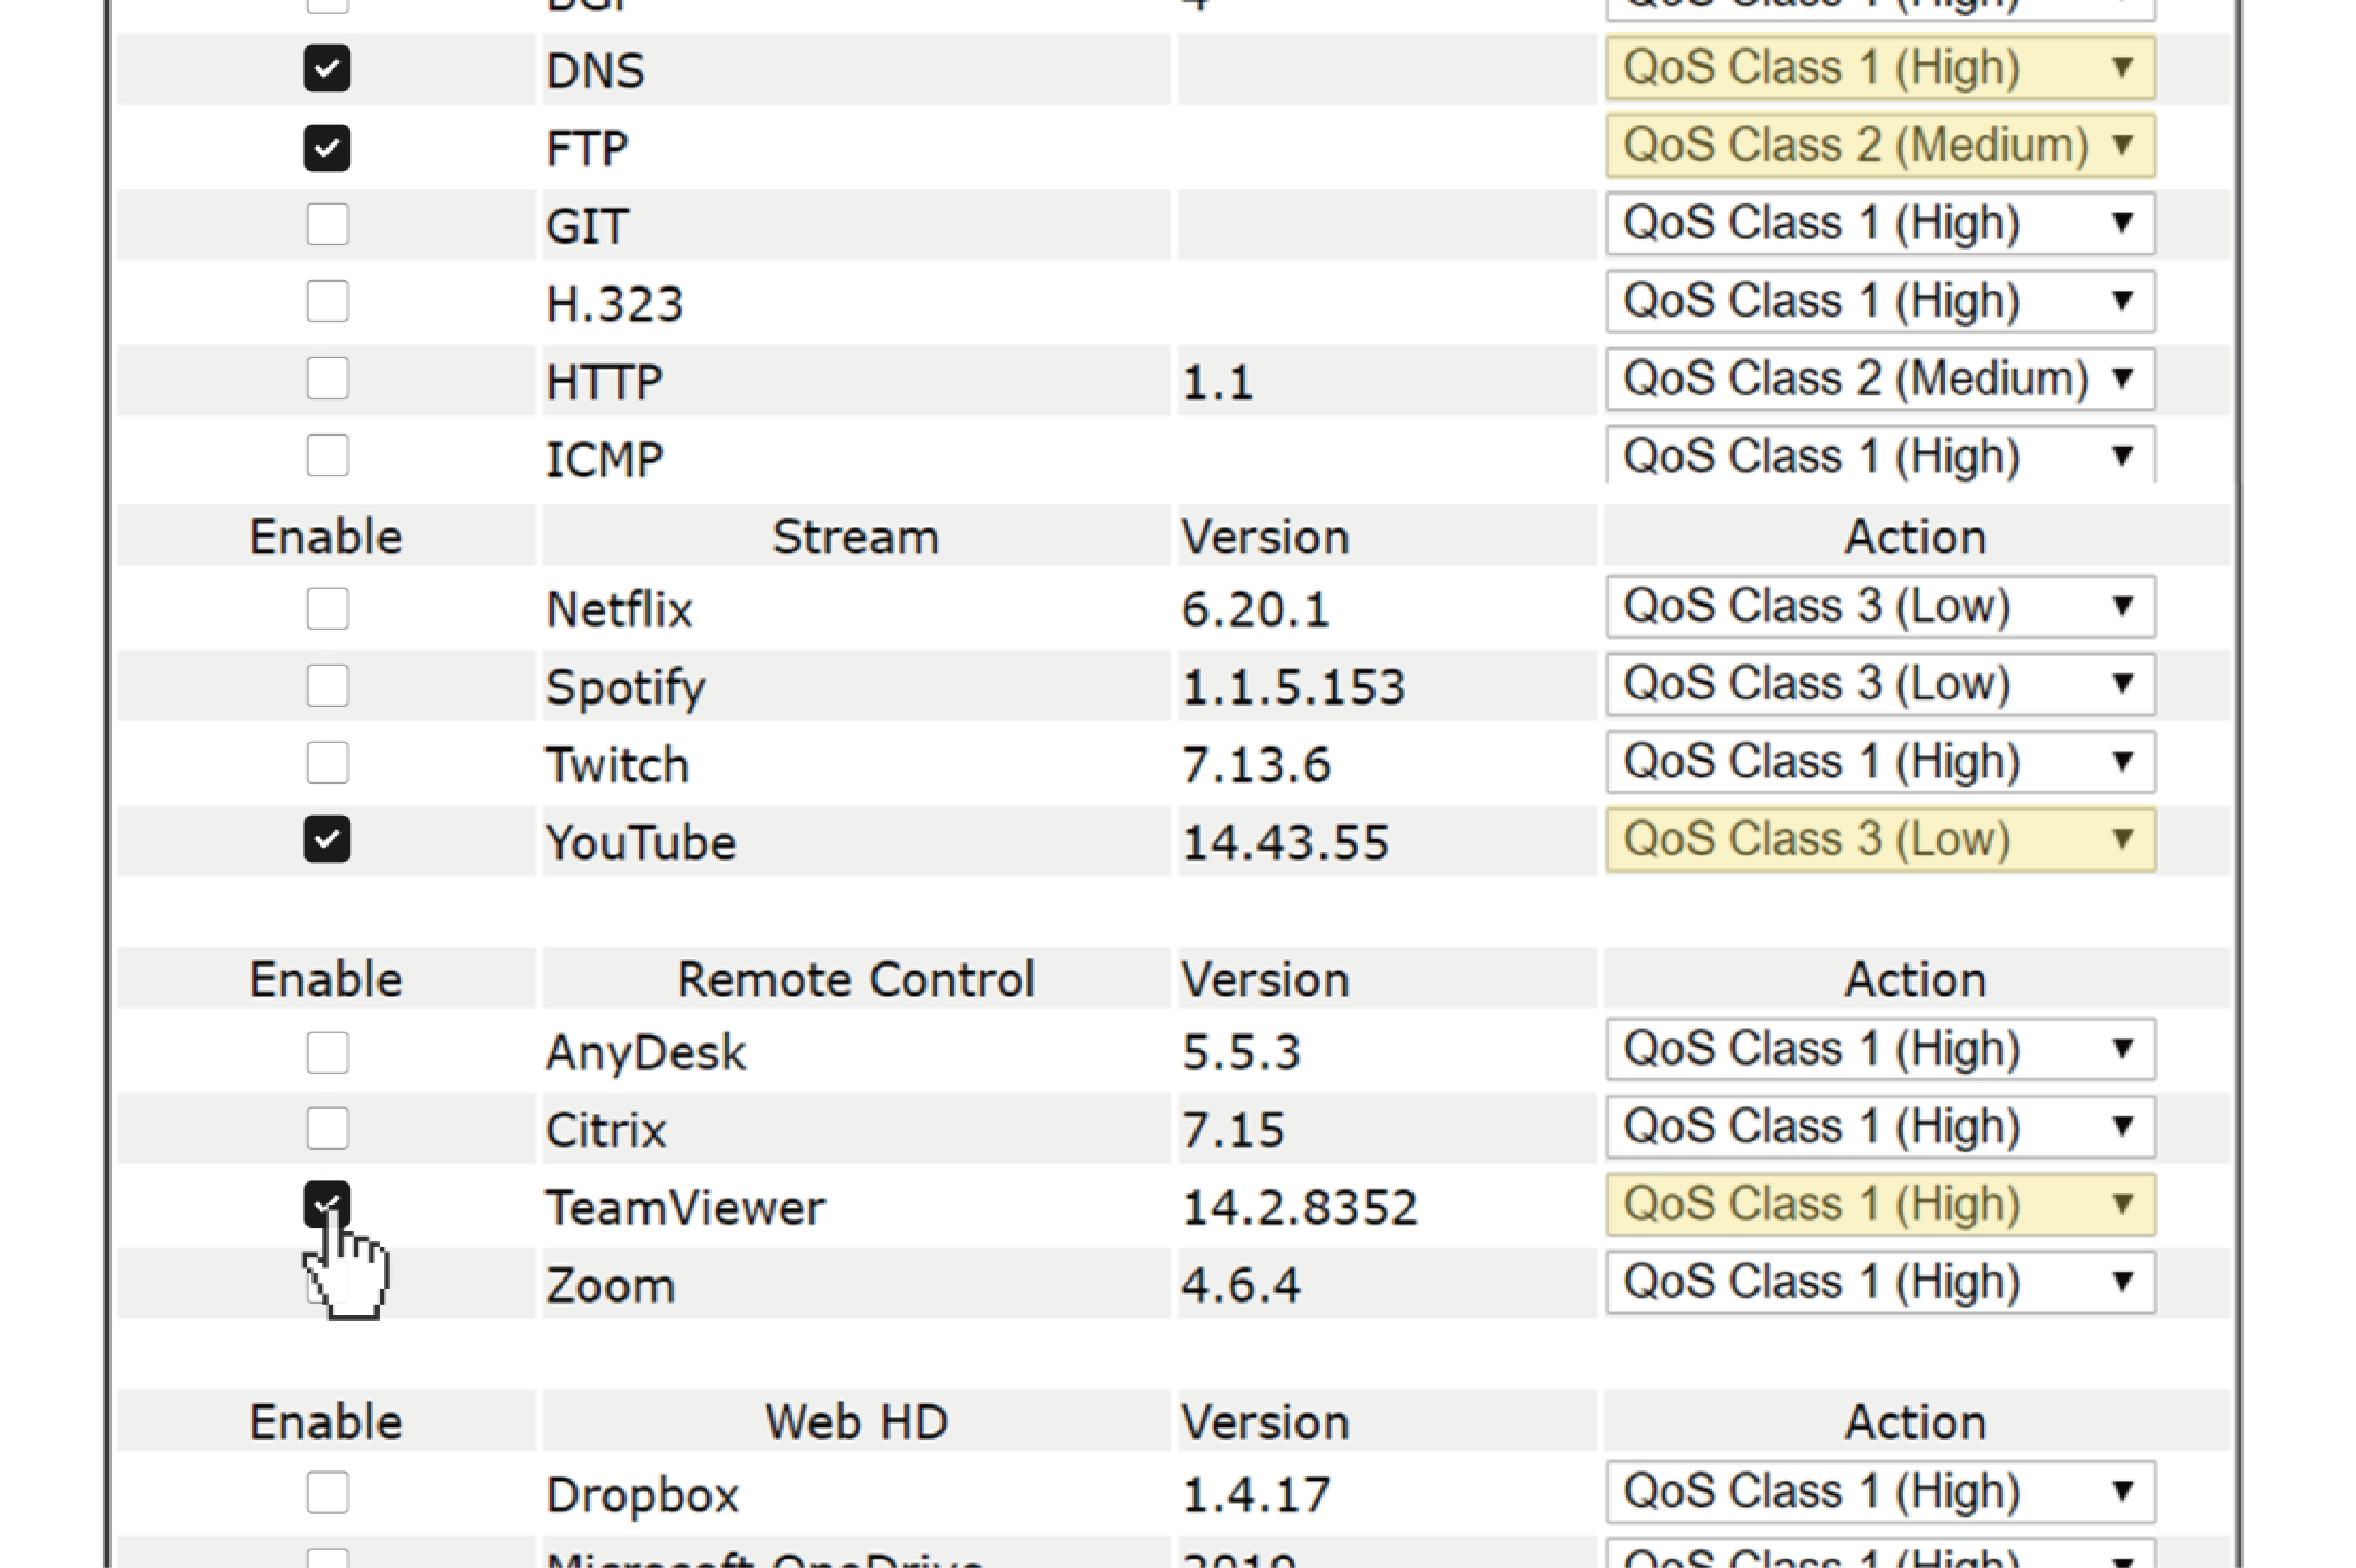Tick the H.323 enable checkbox
Image resolution: width=2356 pixels, height=1568 pixels.
(327, 301)
